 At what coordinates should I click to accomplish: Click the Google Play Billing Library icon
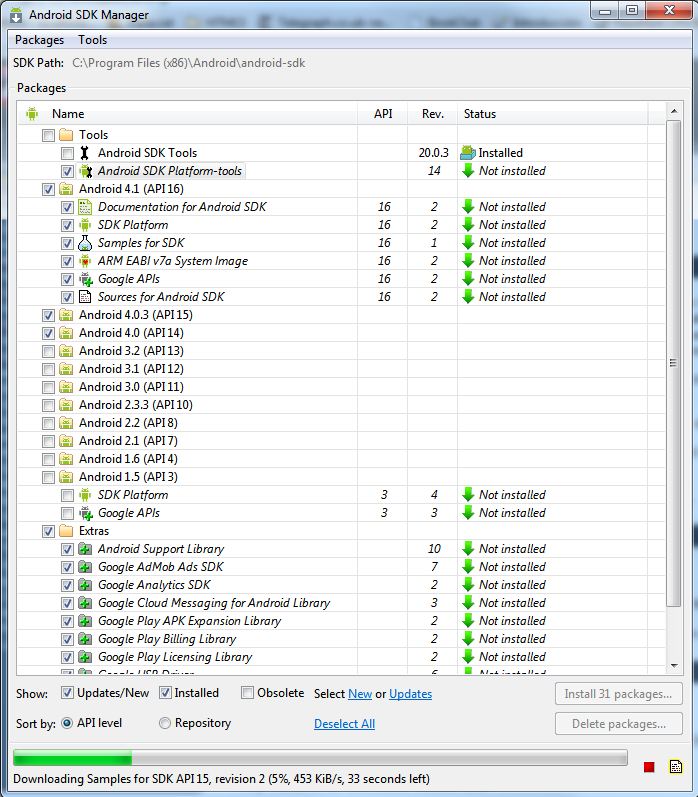tap(85, 639)
